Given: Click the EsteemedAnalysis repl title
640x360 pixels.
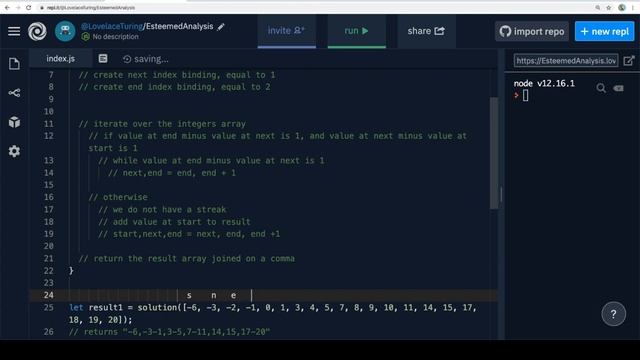Looking at the screenshot, I should tap(179, 26).
